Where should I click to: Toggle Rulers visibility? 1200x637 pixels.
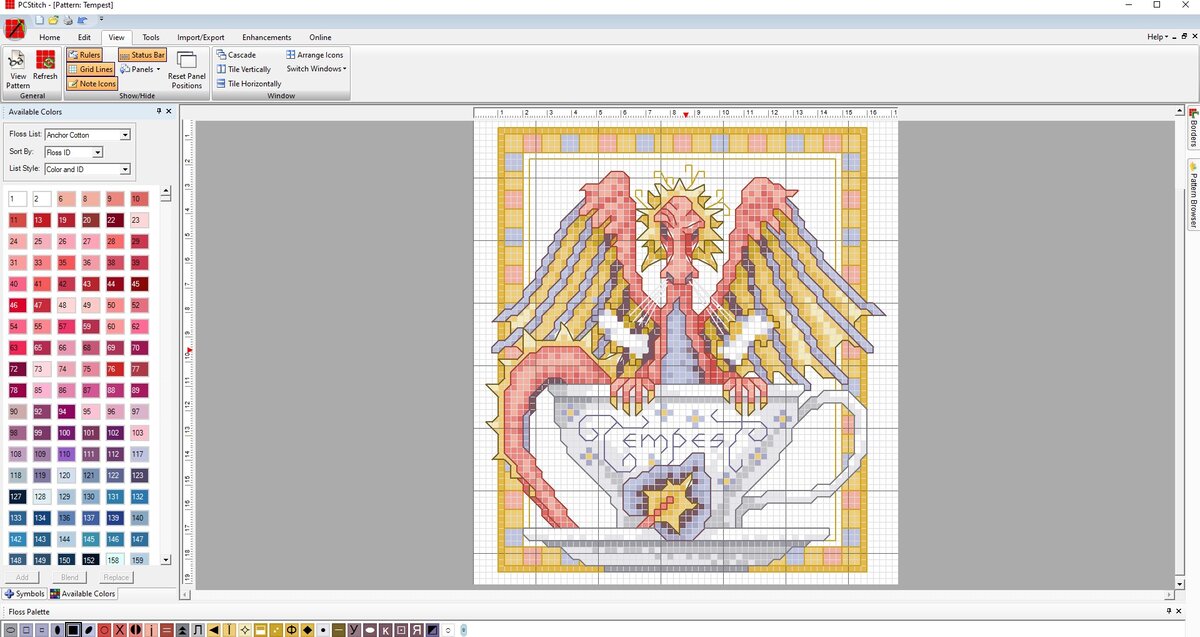pos(85,55)
